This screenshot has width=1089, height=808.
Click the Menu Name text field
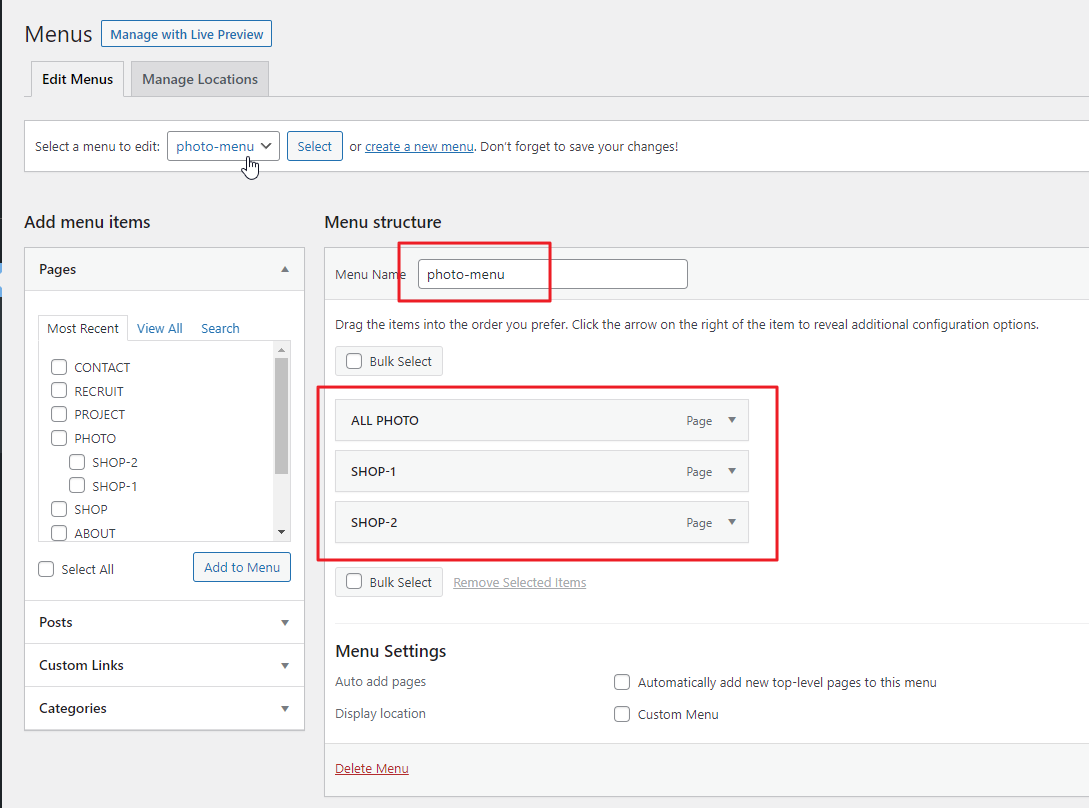pos(553,274)
